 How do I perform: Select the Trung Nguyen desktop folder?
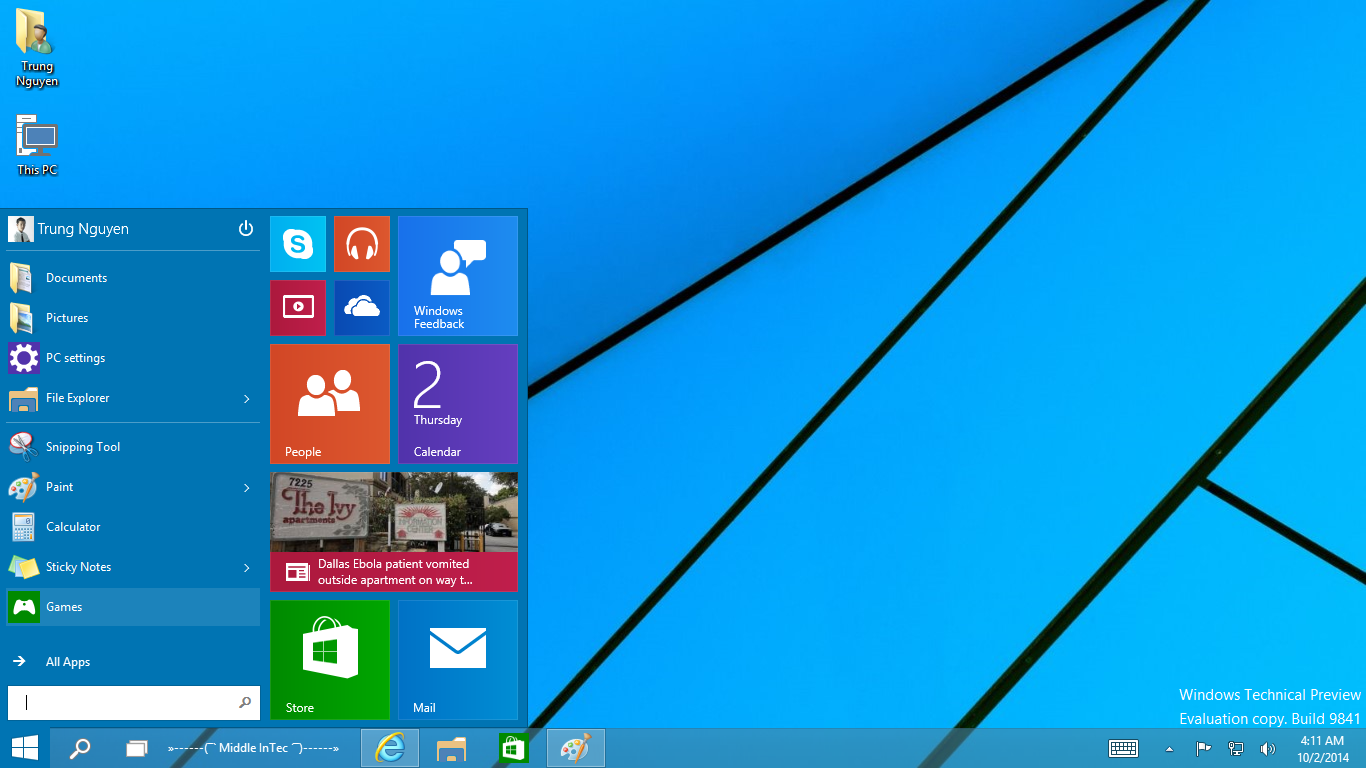(x=37, y=48)
